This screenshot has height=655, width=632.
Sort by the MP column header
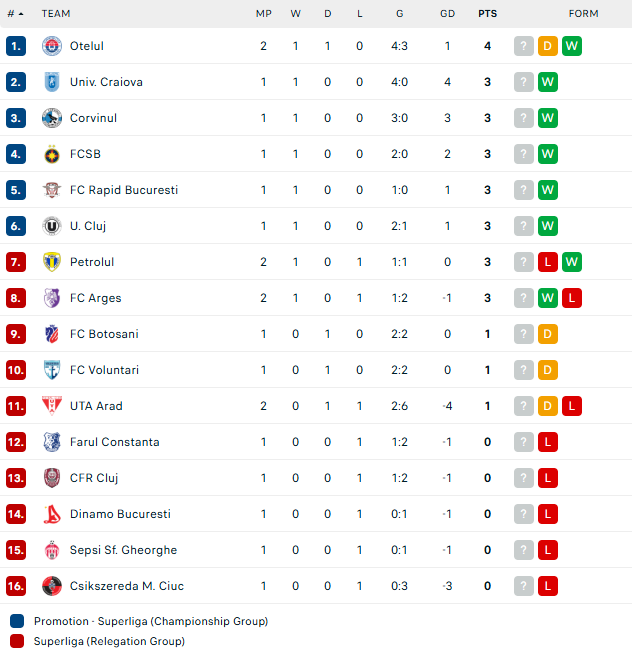(264, 14)
